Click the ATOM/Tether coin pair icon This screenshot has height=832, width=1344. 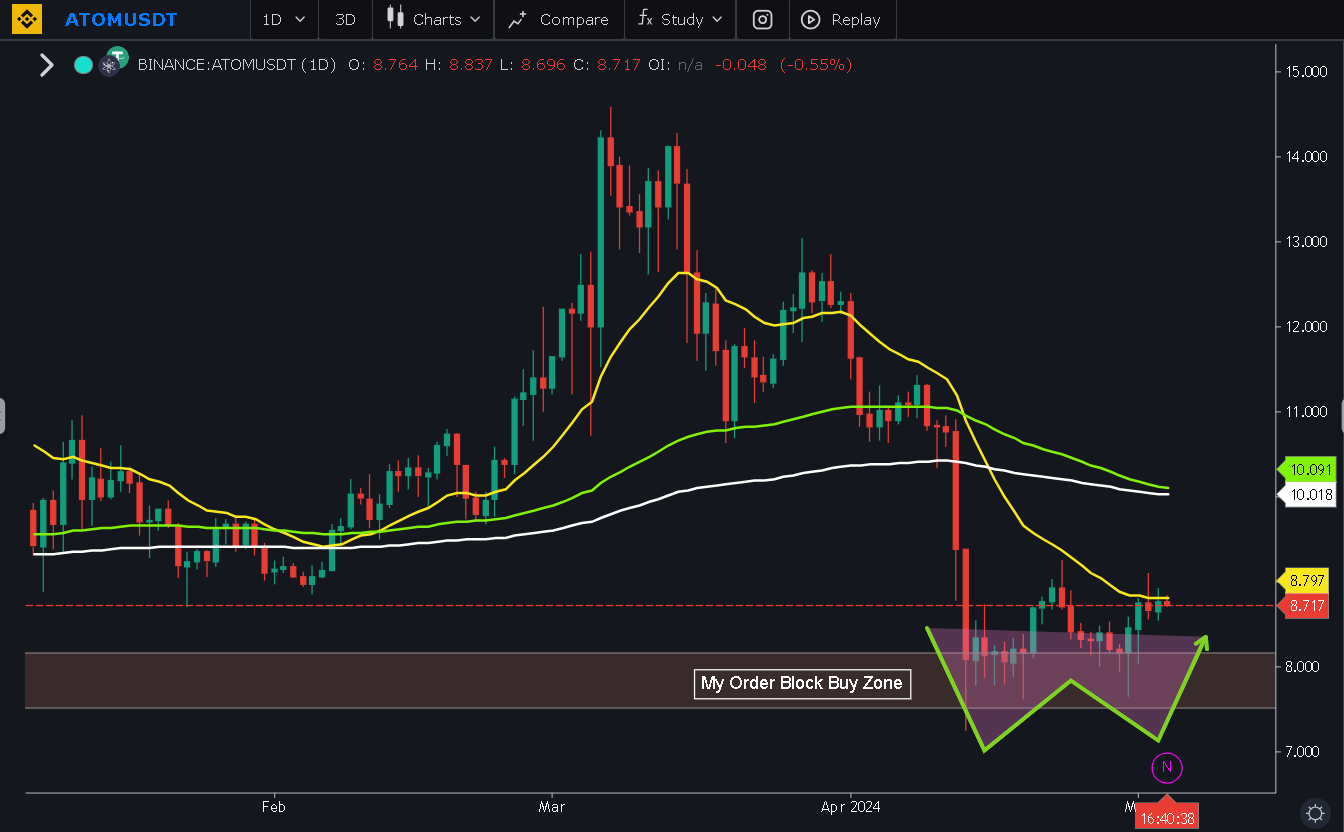tap(113, 61)
